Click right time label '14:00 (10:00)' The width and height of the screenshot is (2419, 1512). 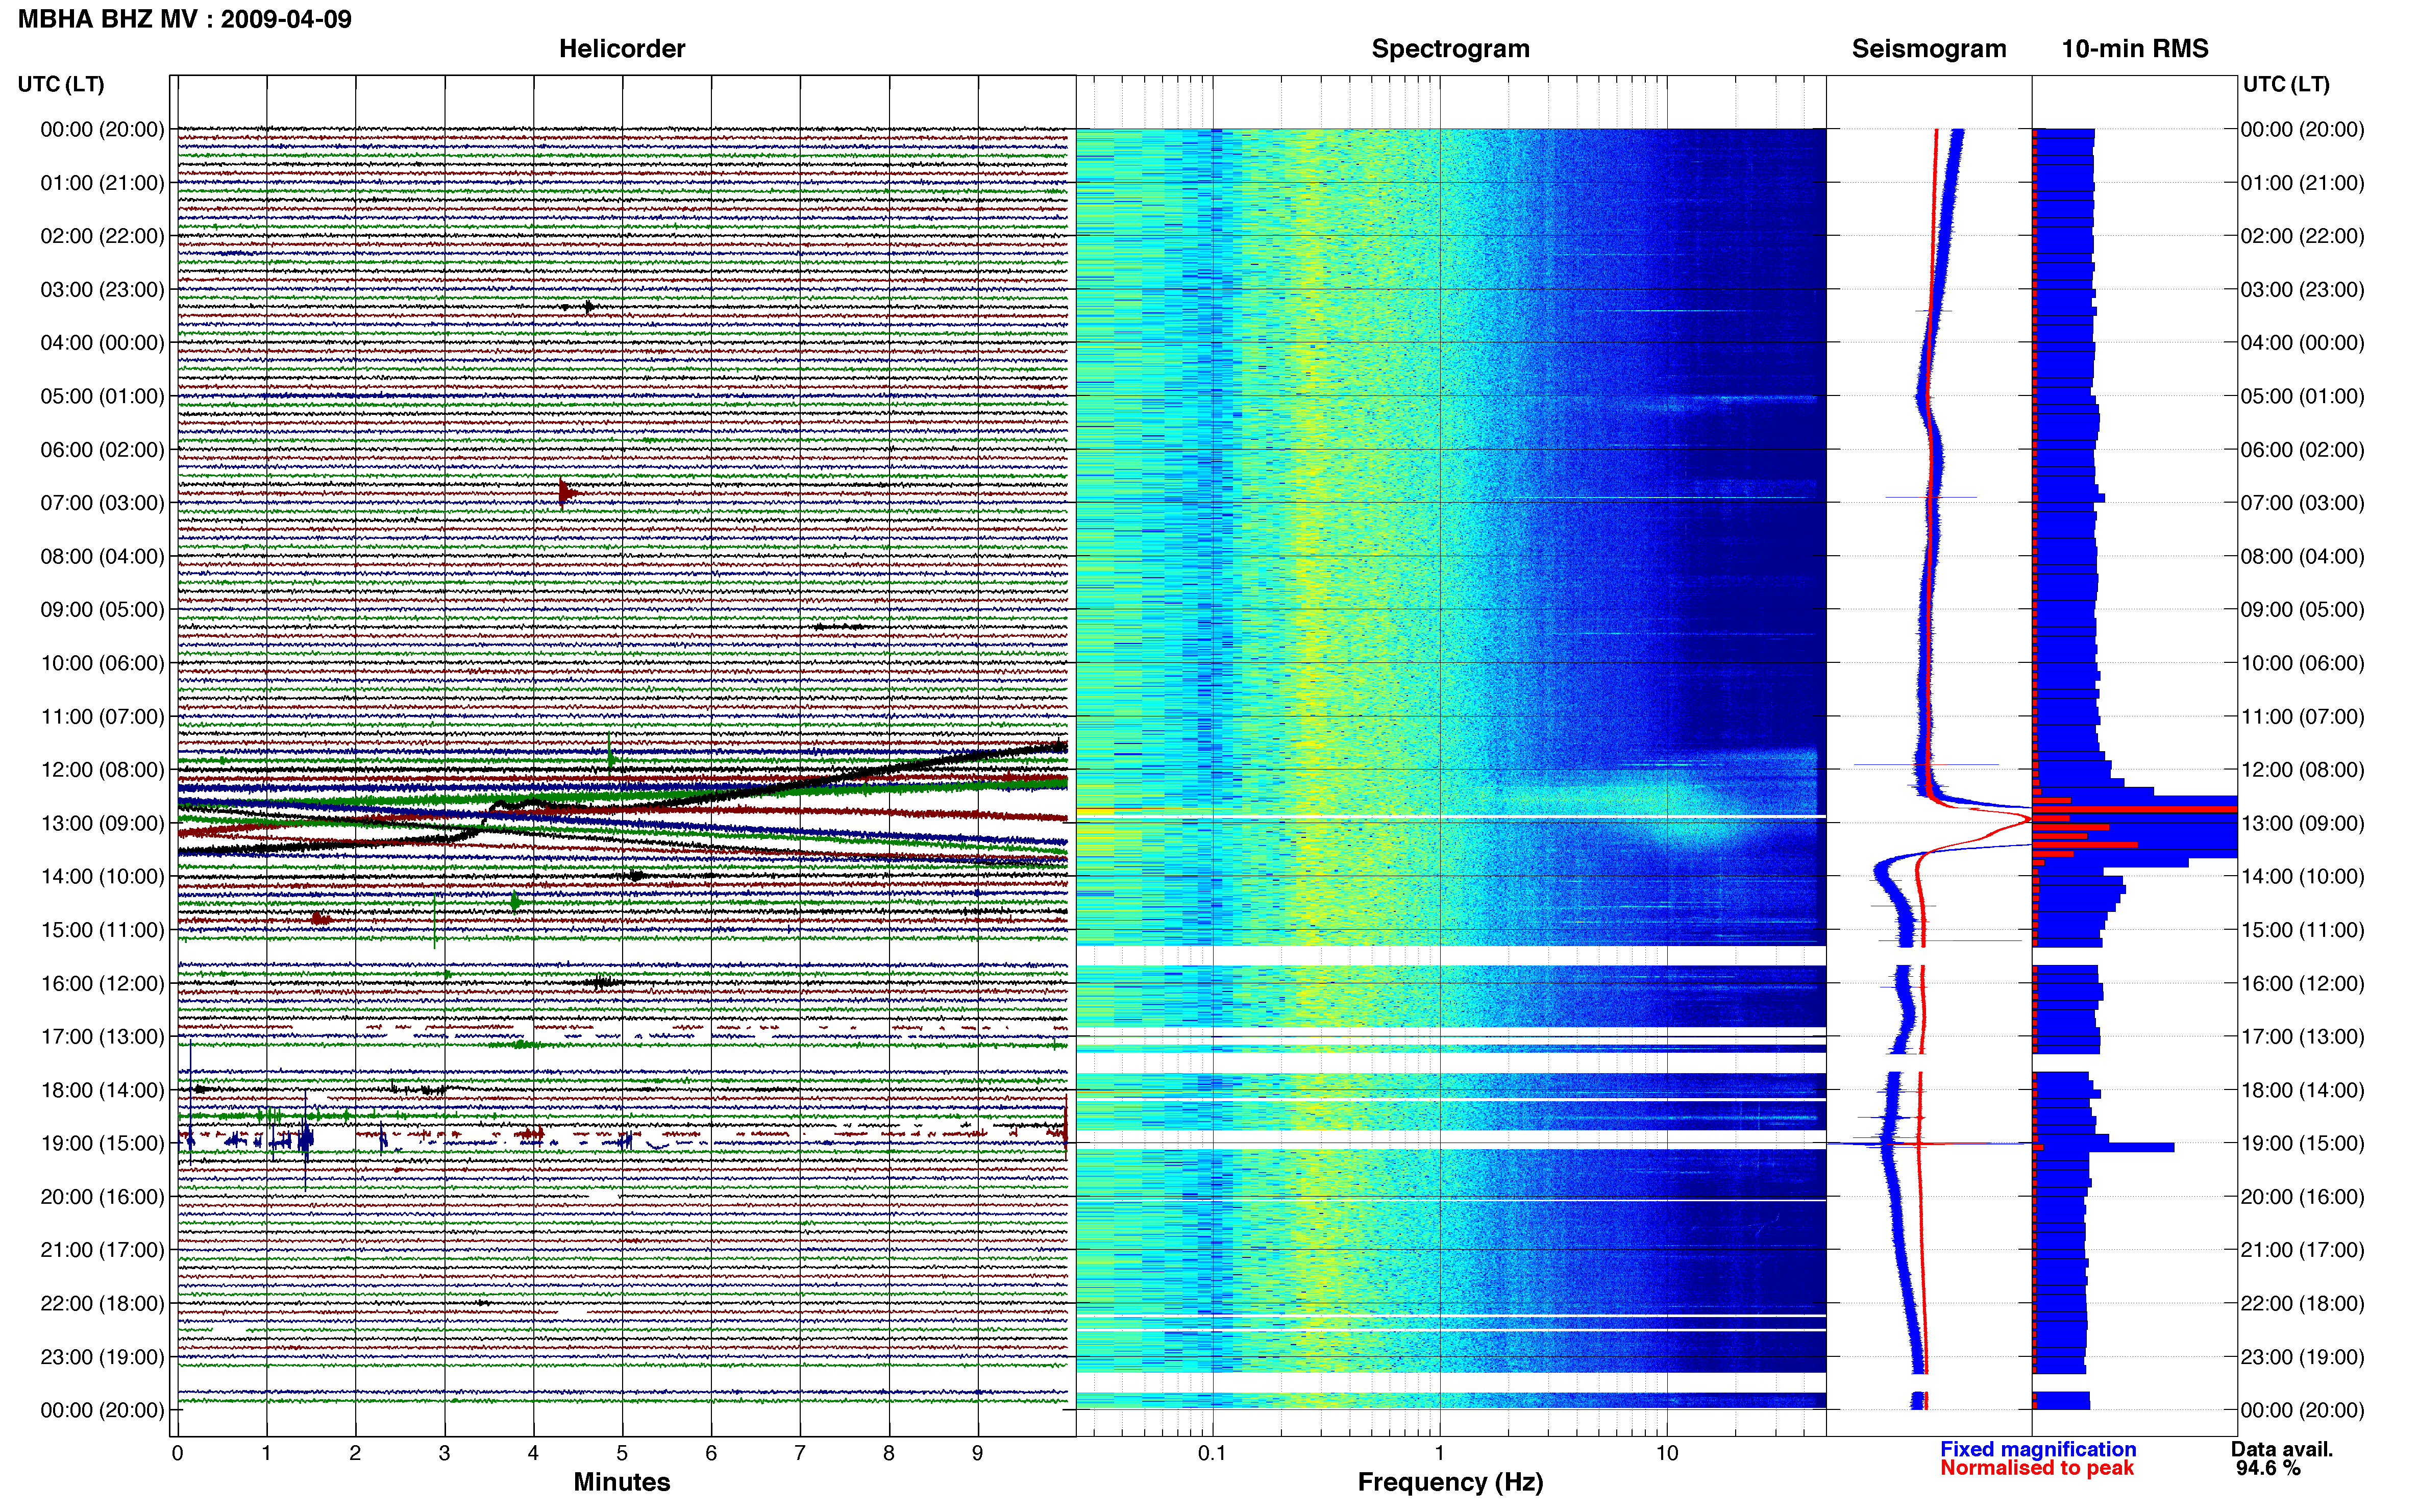click(x=2302, y=876)
